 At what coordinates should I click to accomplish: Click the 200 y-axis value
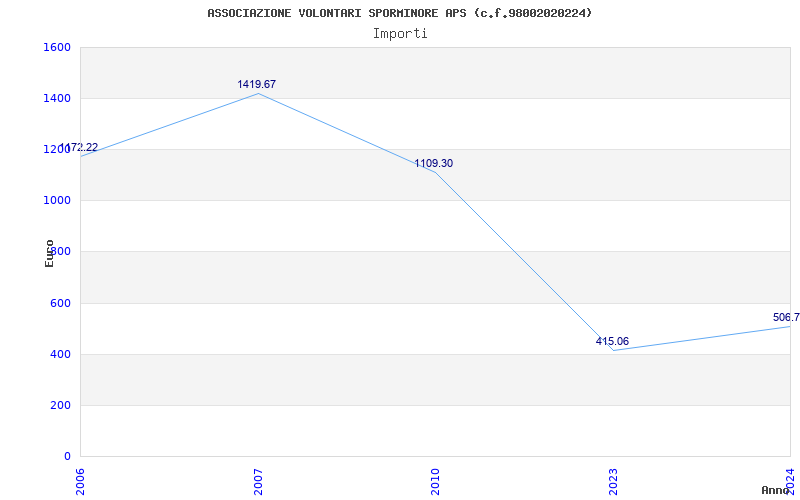tap(60, 405)
